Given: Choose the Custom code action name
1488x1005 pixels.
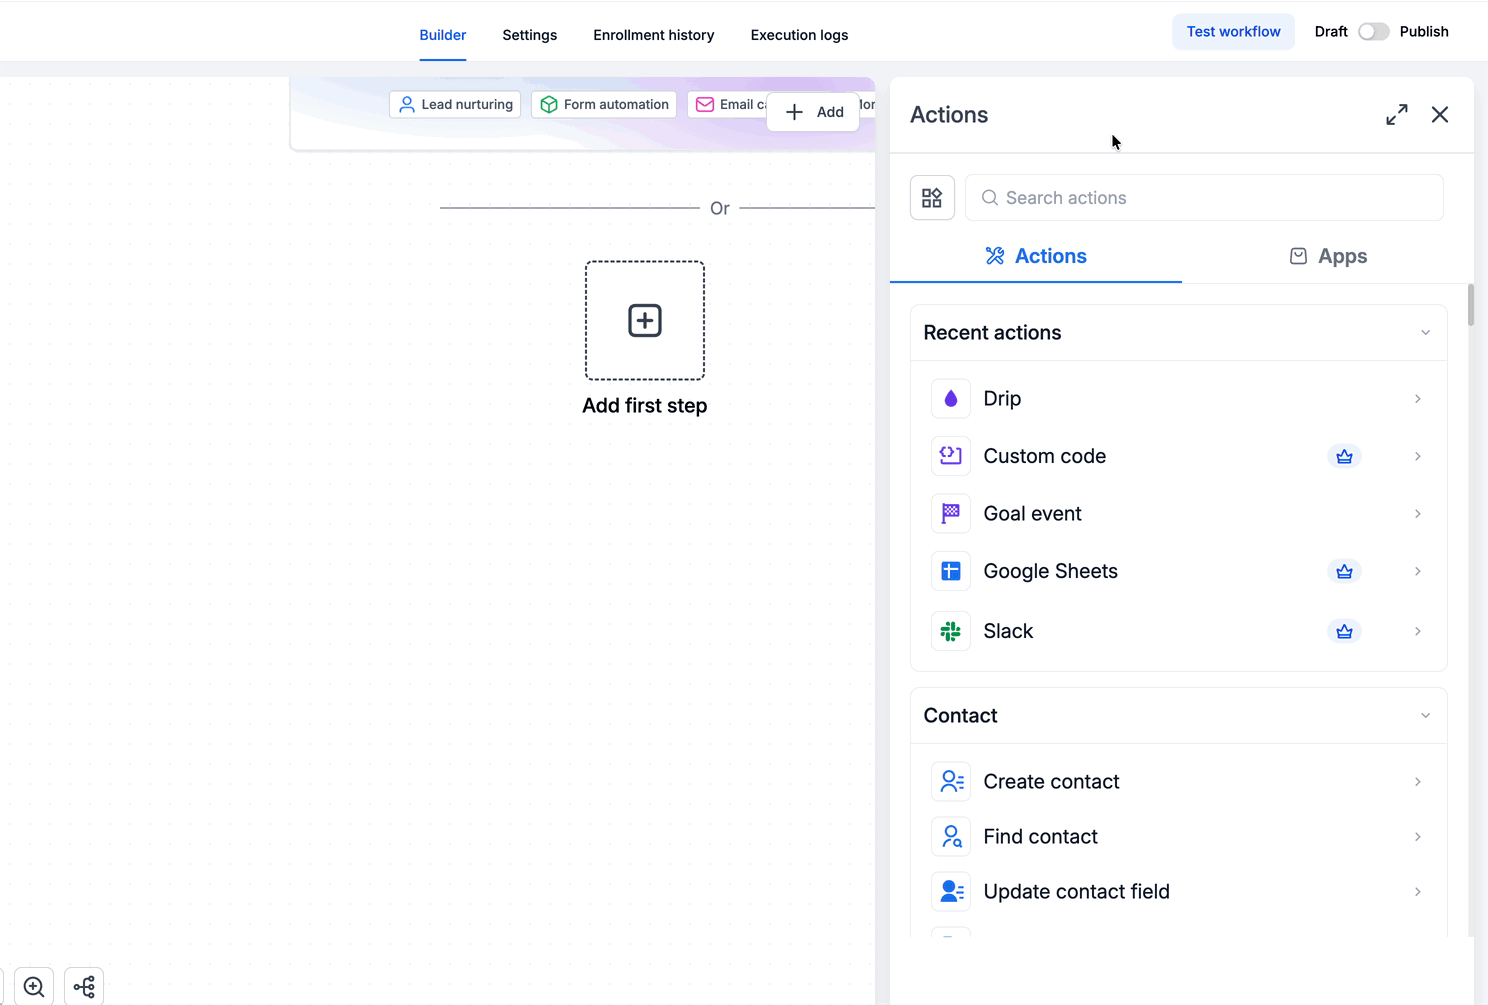Looking at the screenshot, I should tap(1045, 456).
